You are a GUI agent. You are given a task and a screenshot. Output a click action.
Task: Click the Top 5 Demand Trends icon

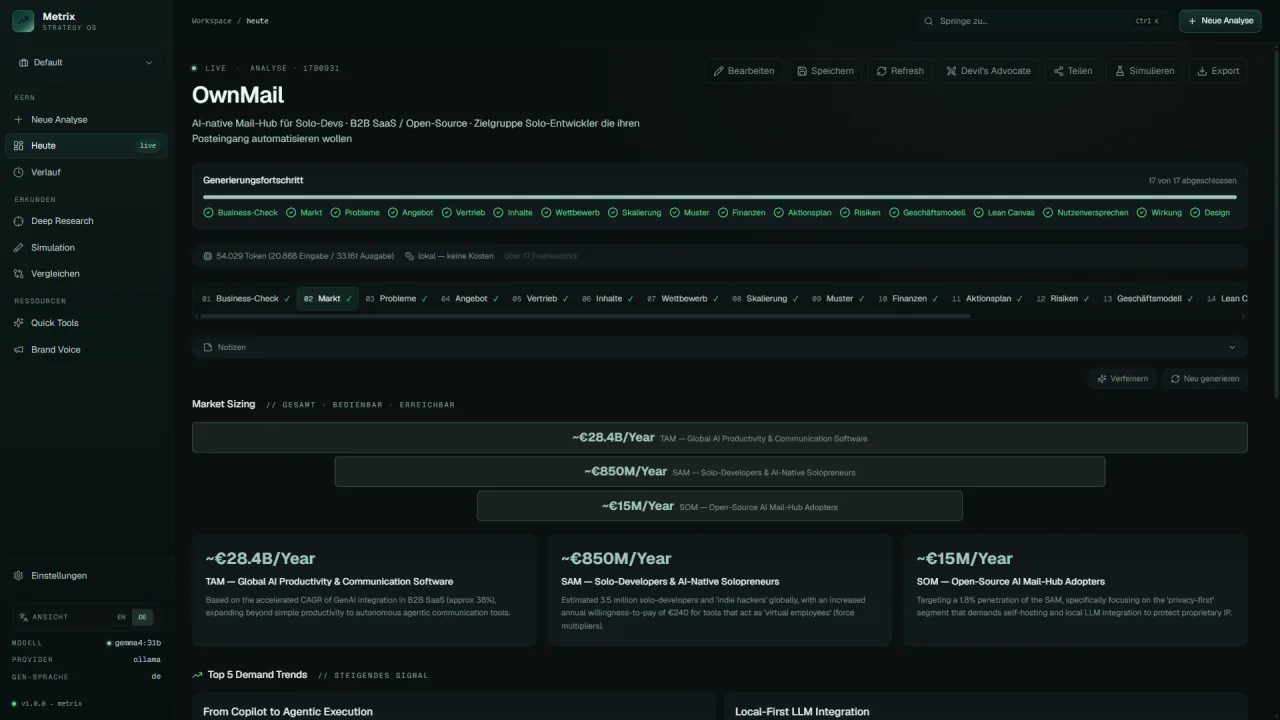[198, 675]
